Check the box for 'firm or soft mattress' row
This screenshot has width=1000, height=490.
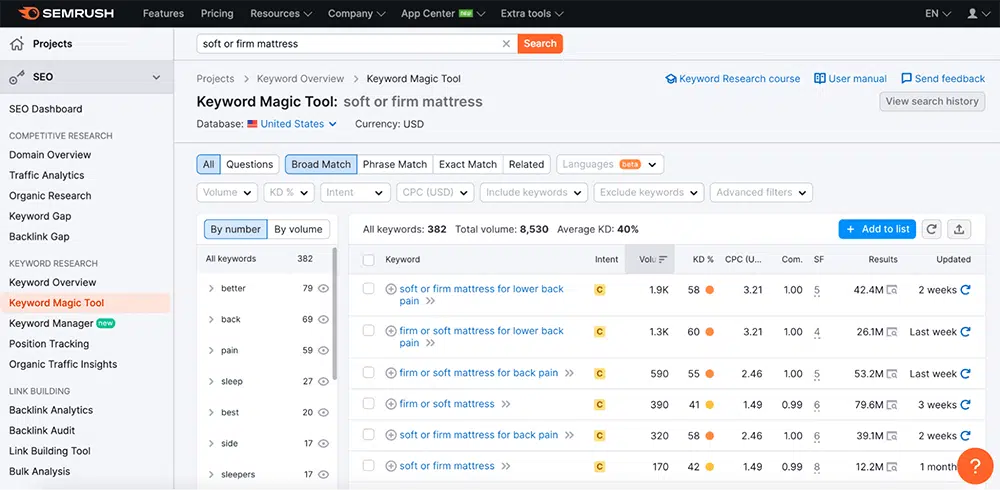tap(368, 403)
